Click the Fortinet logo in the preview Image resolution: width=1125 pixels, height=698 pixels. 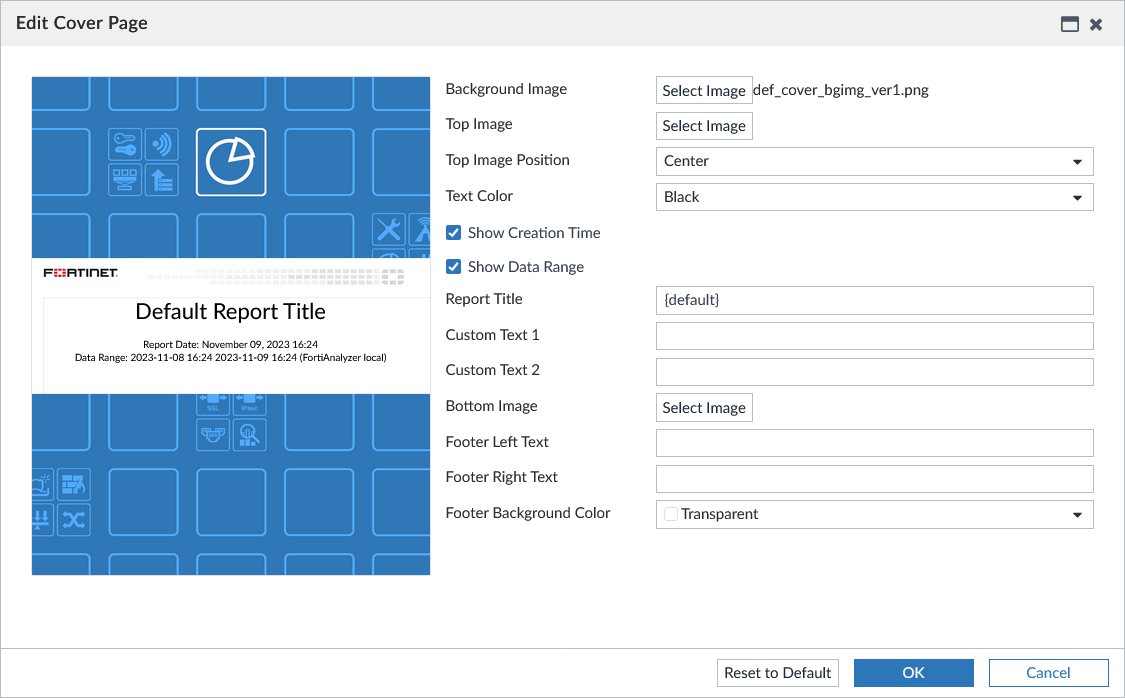tap(81, 273)
